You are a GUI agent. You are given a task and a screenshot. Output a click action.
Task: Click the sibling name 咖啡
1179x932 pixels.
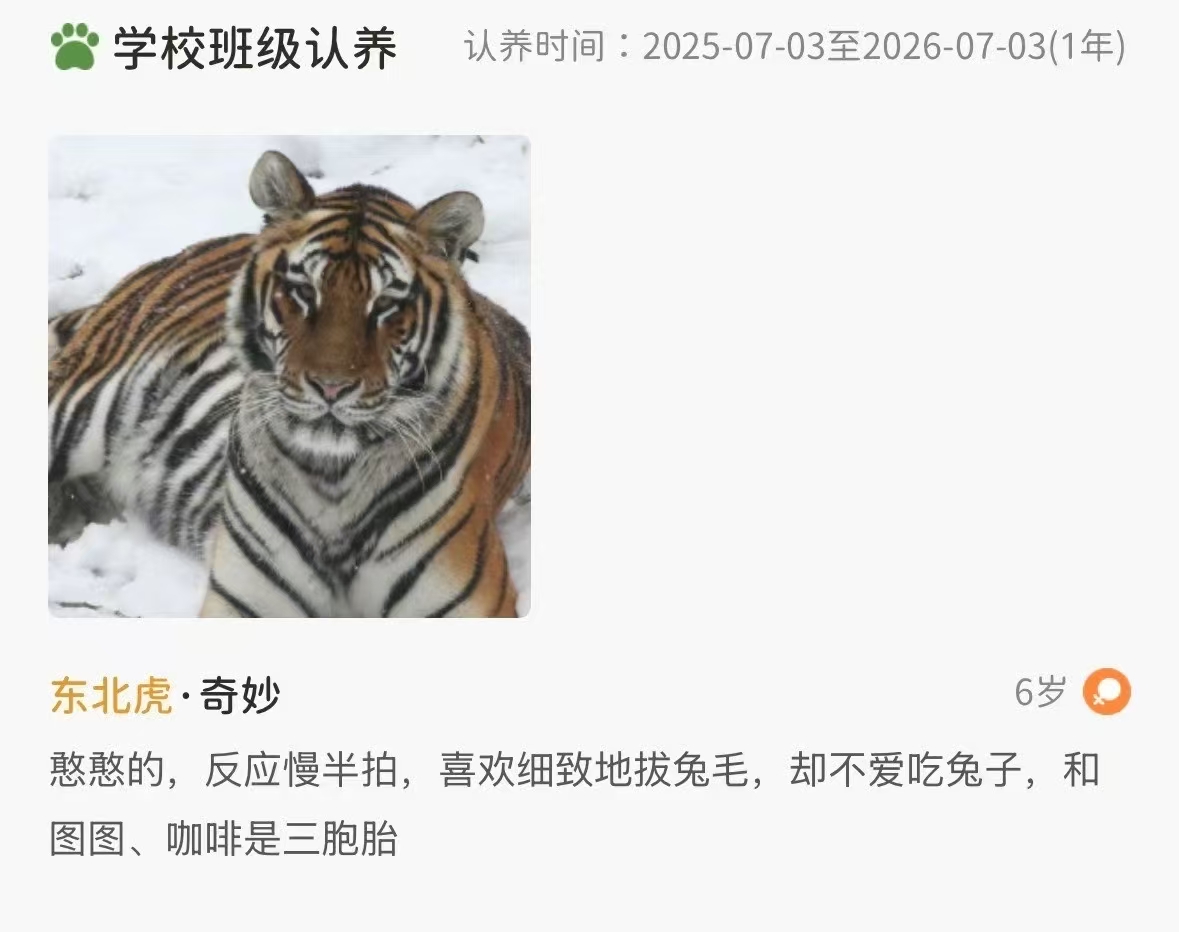click(x=204, y=839)
